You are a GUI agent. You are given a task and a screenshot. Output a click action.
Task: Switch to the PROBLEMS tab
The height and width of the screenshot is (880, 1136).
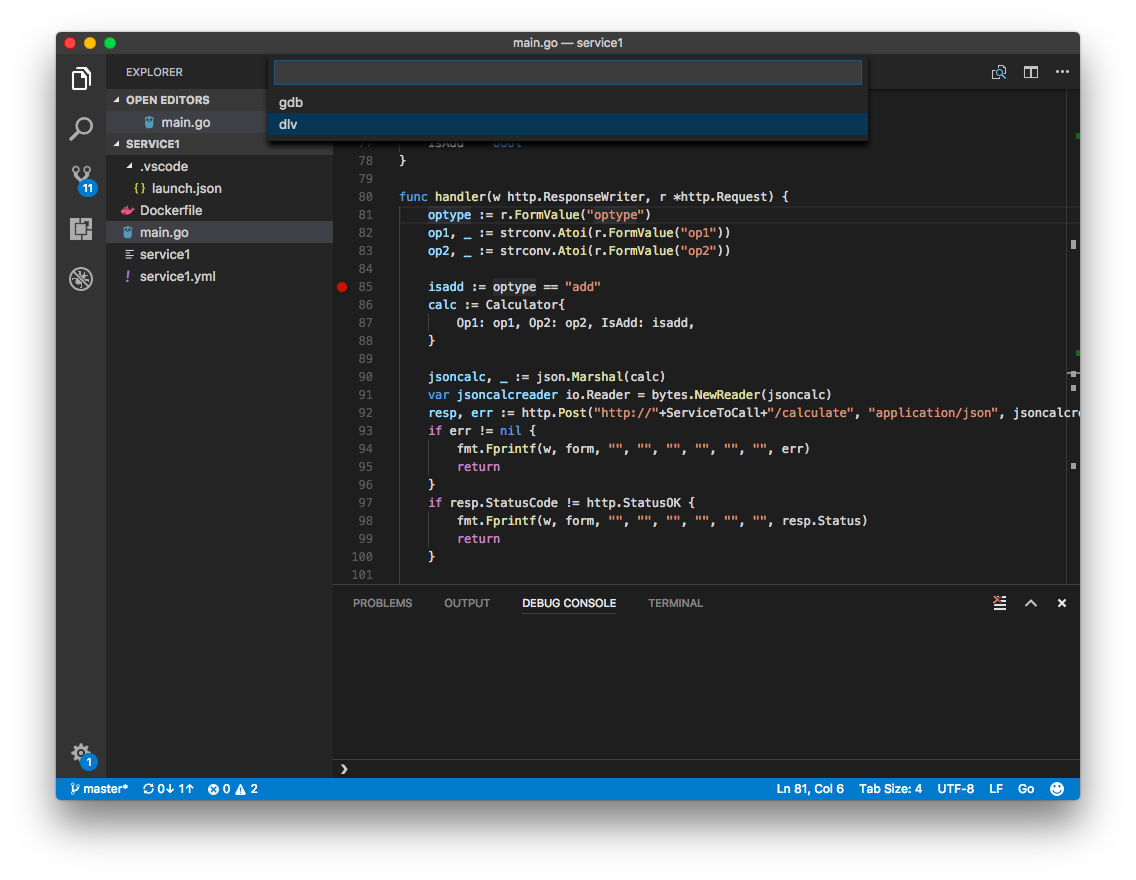pos(383,603)
